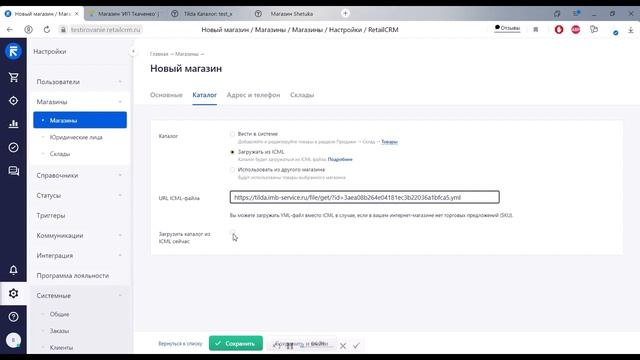Click the Вернуться к списку link
The image size is (640, 360).
(x=180, y=344)
